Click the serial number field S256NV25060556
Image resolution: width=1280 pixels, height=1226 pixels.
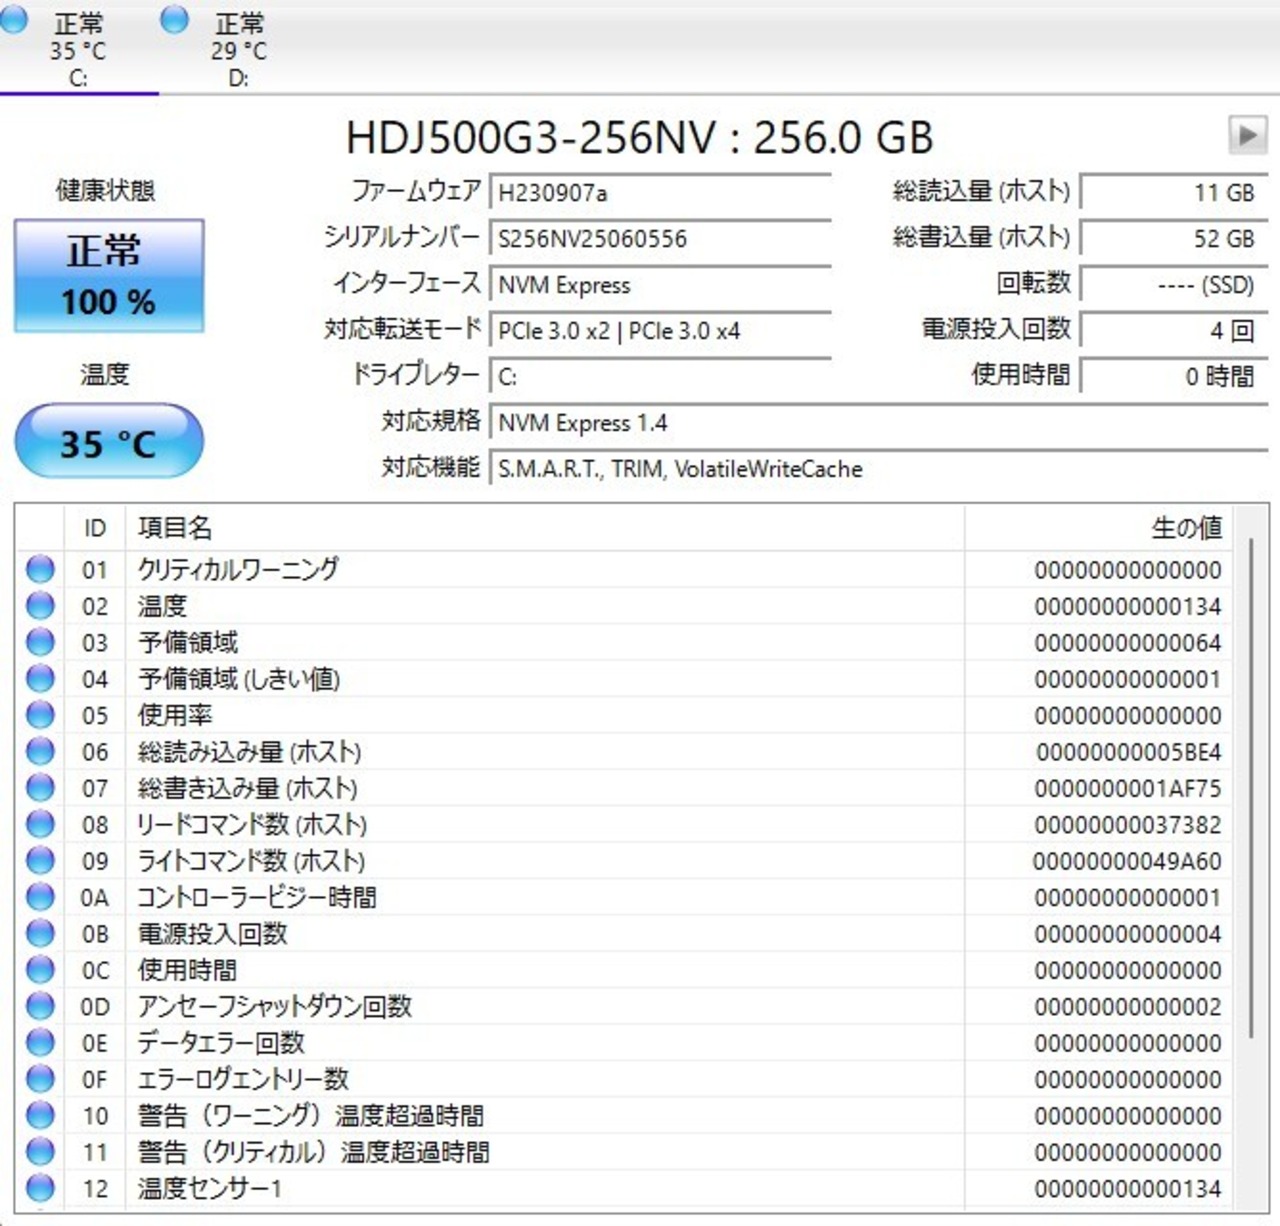pyautogui.click(x=661, y=238)
